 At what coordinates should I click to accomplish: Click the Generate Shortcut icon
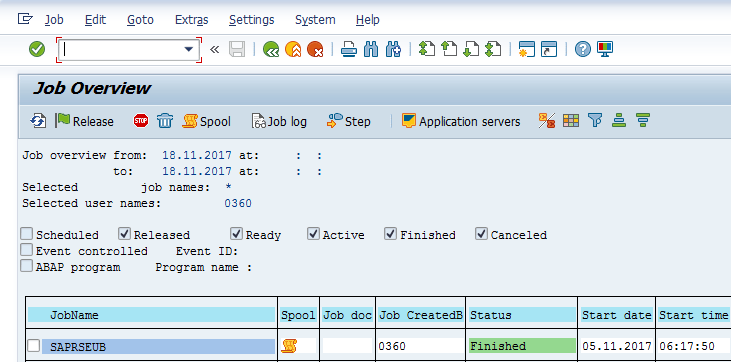[549, 49]
